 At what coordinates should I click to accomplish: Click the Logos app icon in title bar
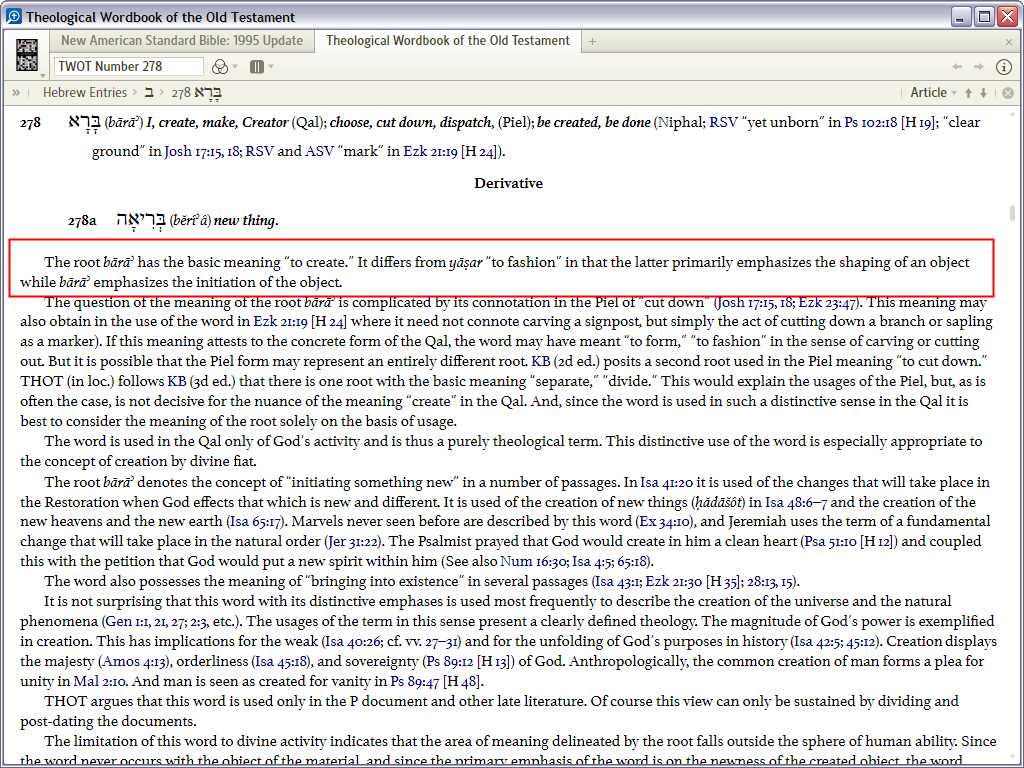pyautogui.click(x=13, y=16)
